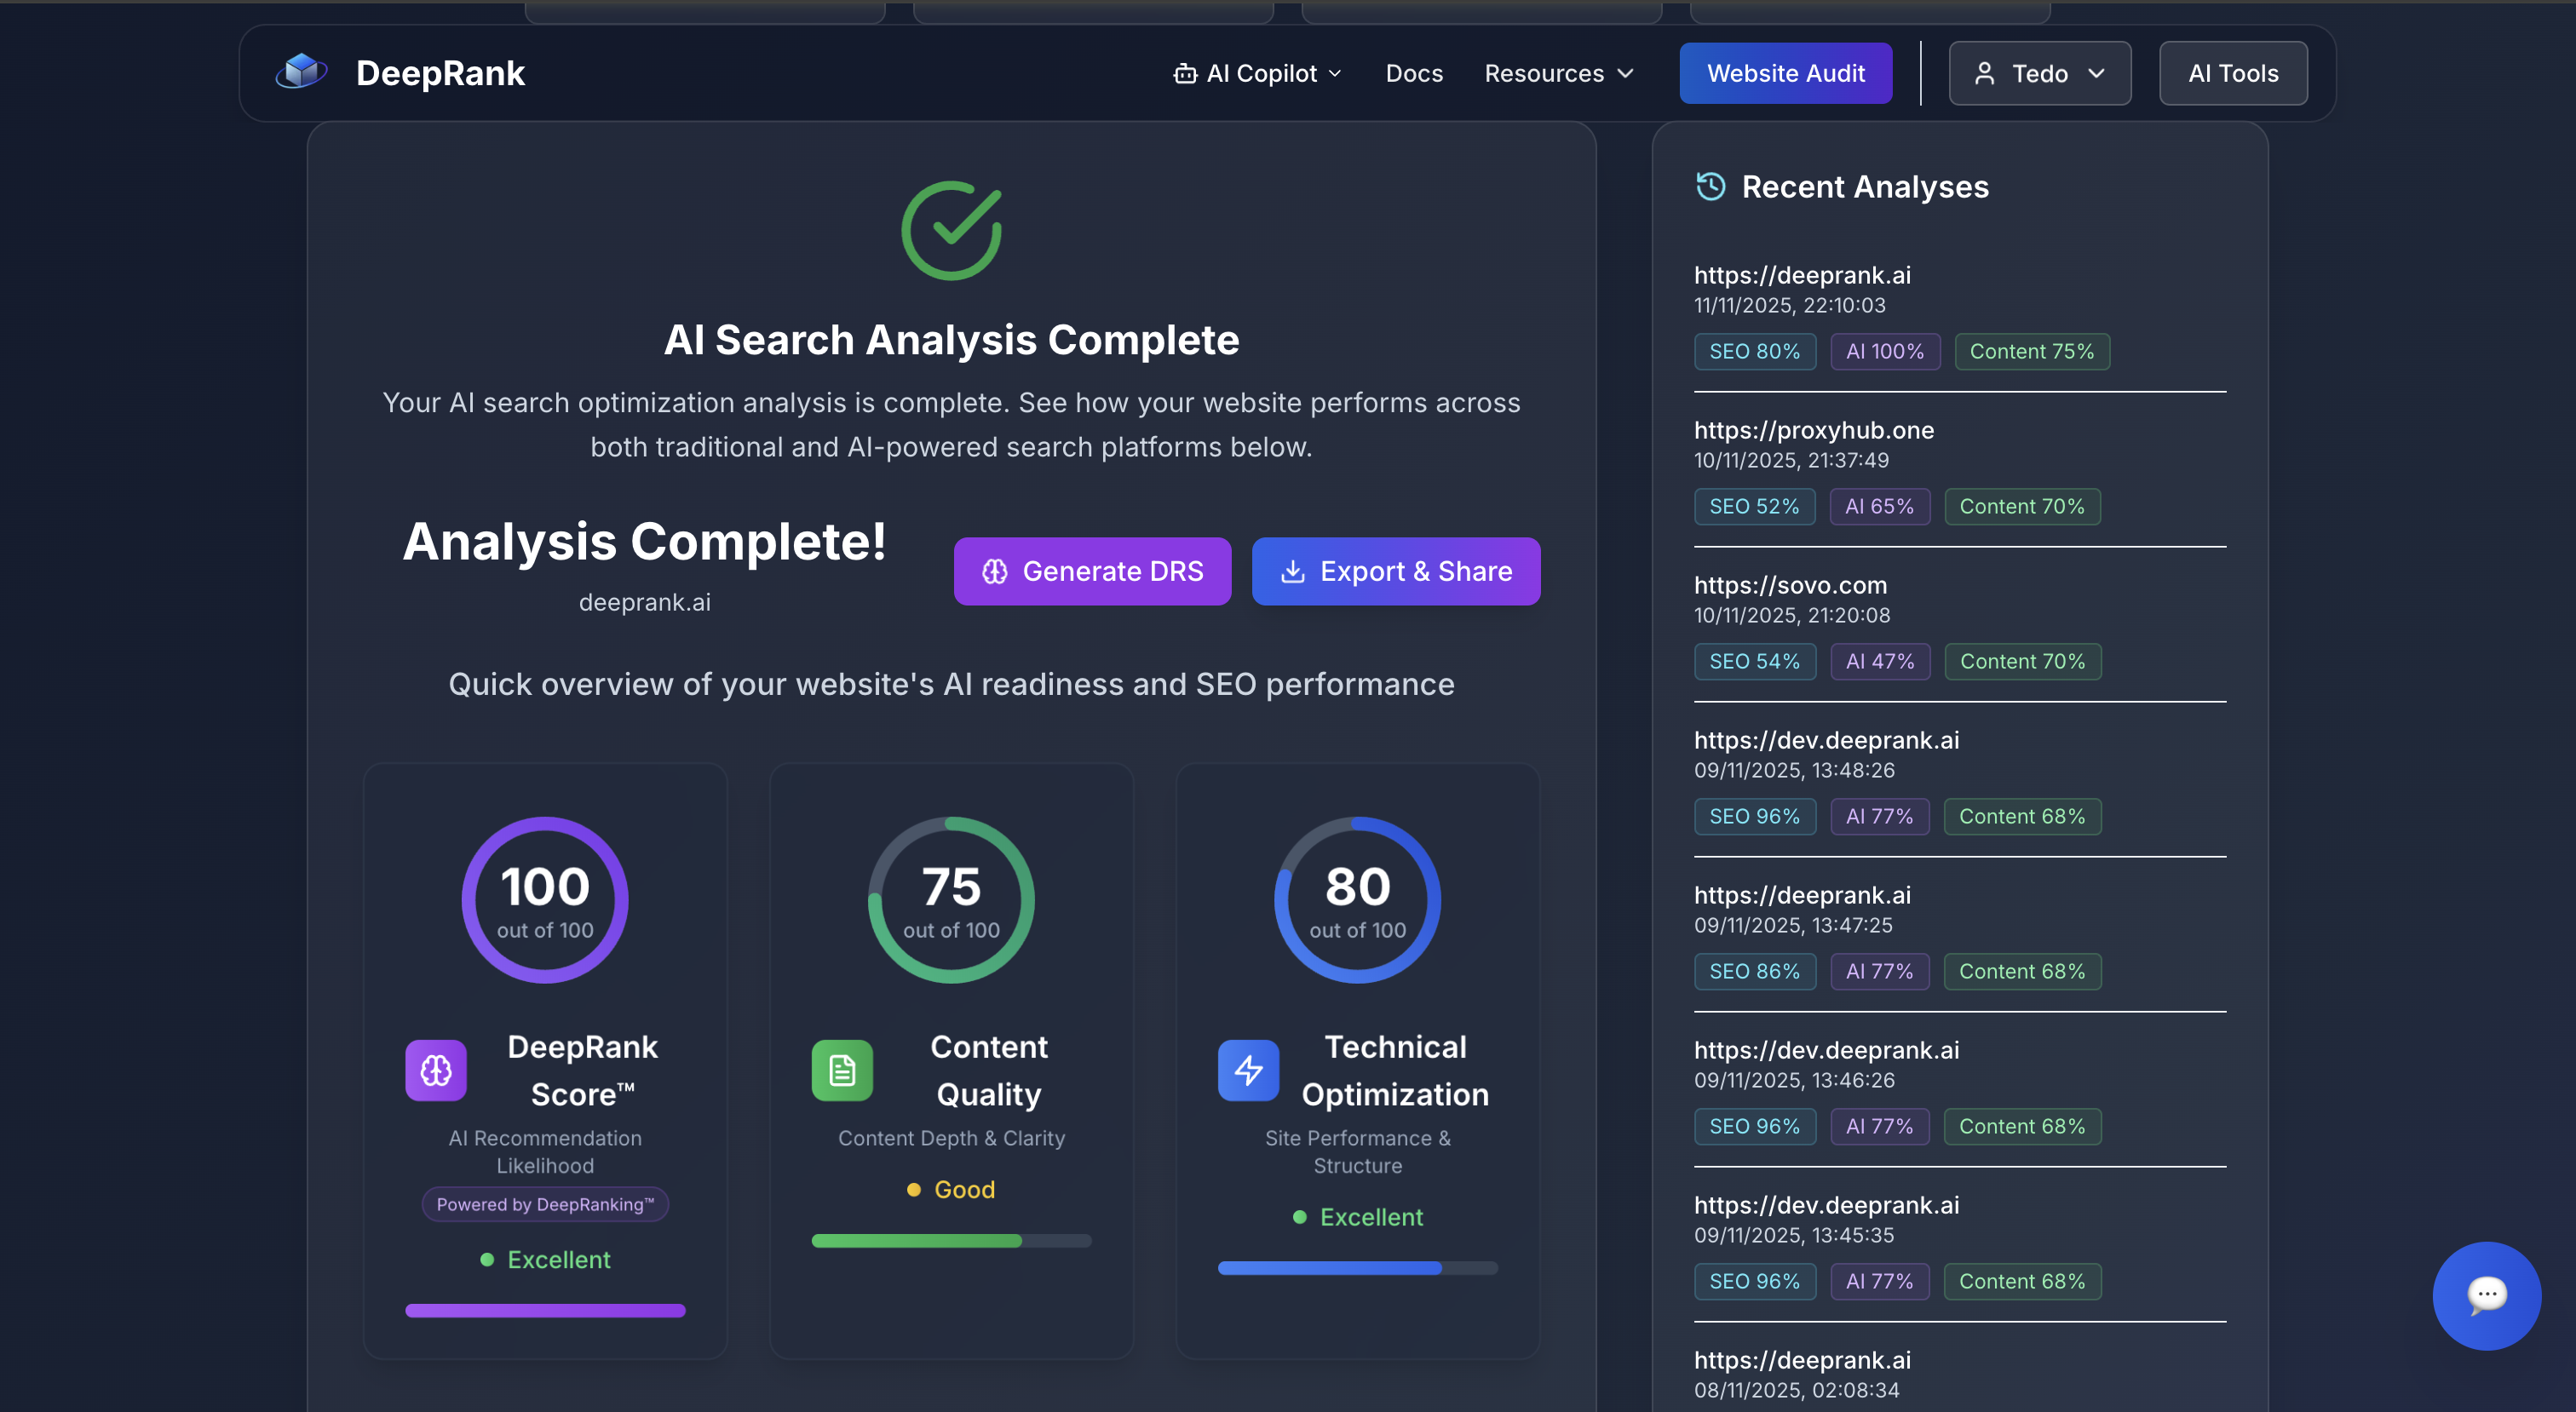
Task: Click the AI Tools button
Action: point(2233,73)
